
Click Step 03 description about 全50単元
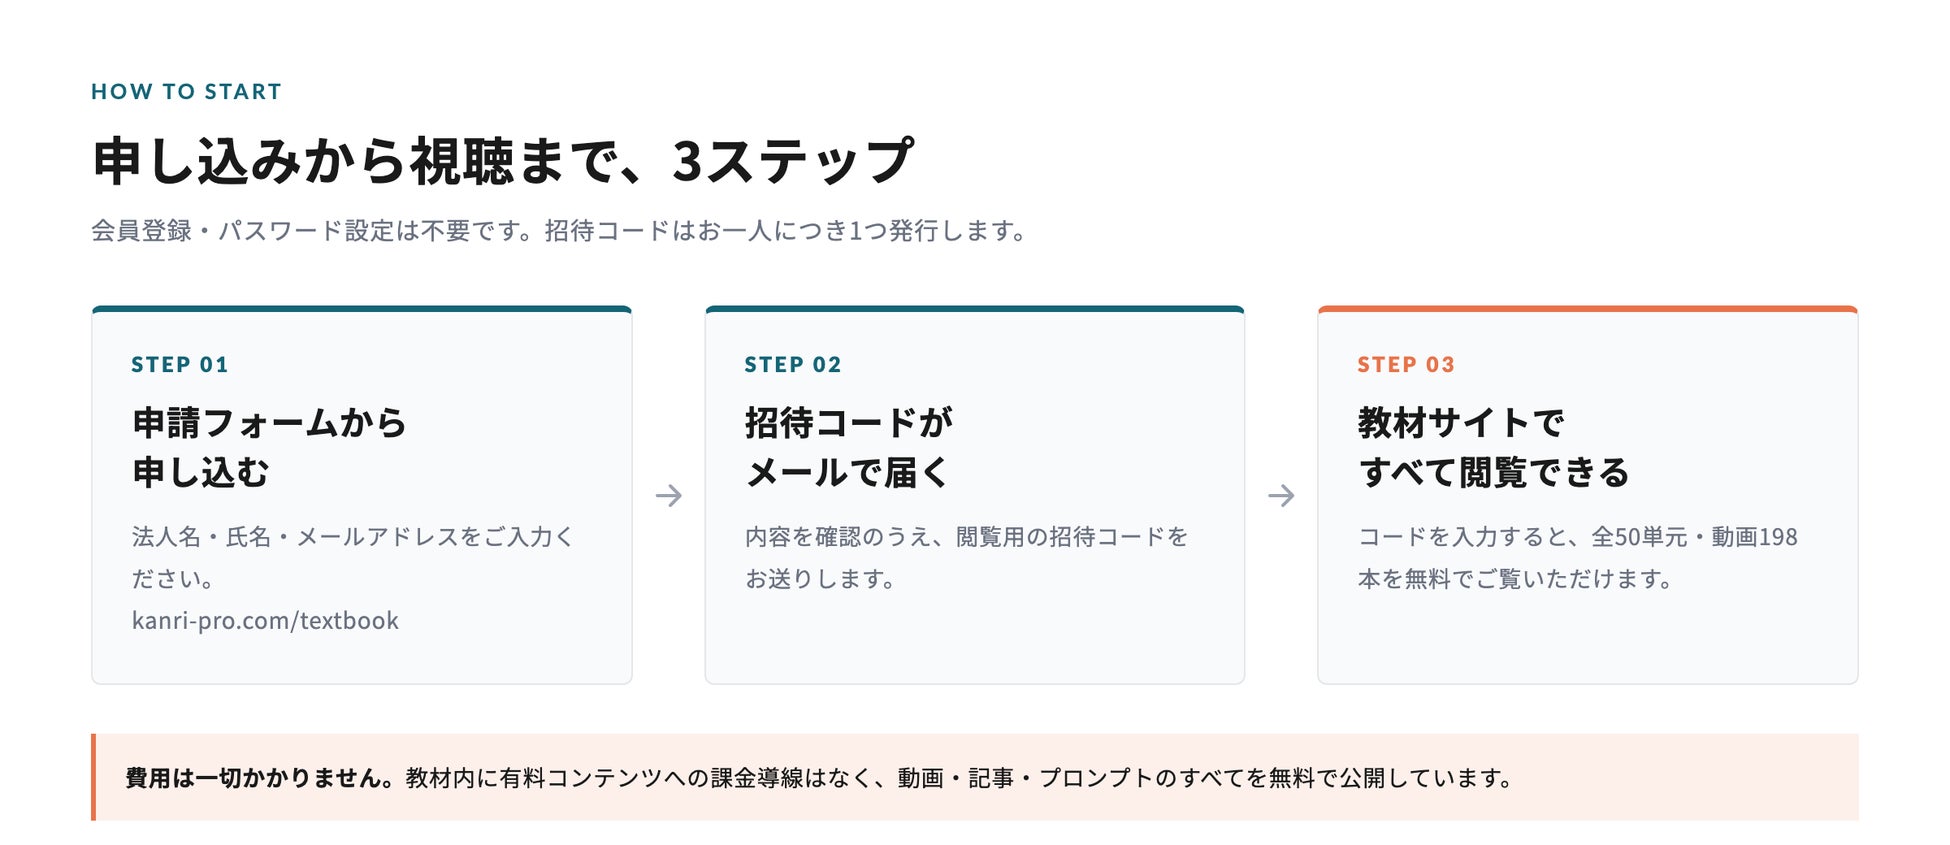[x=1577, y=558]
